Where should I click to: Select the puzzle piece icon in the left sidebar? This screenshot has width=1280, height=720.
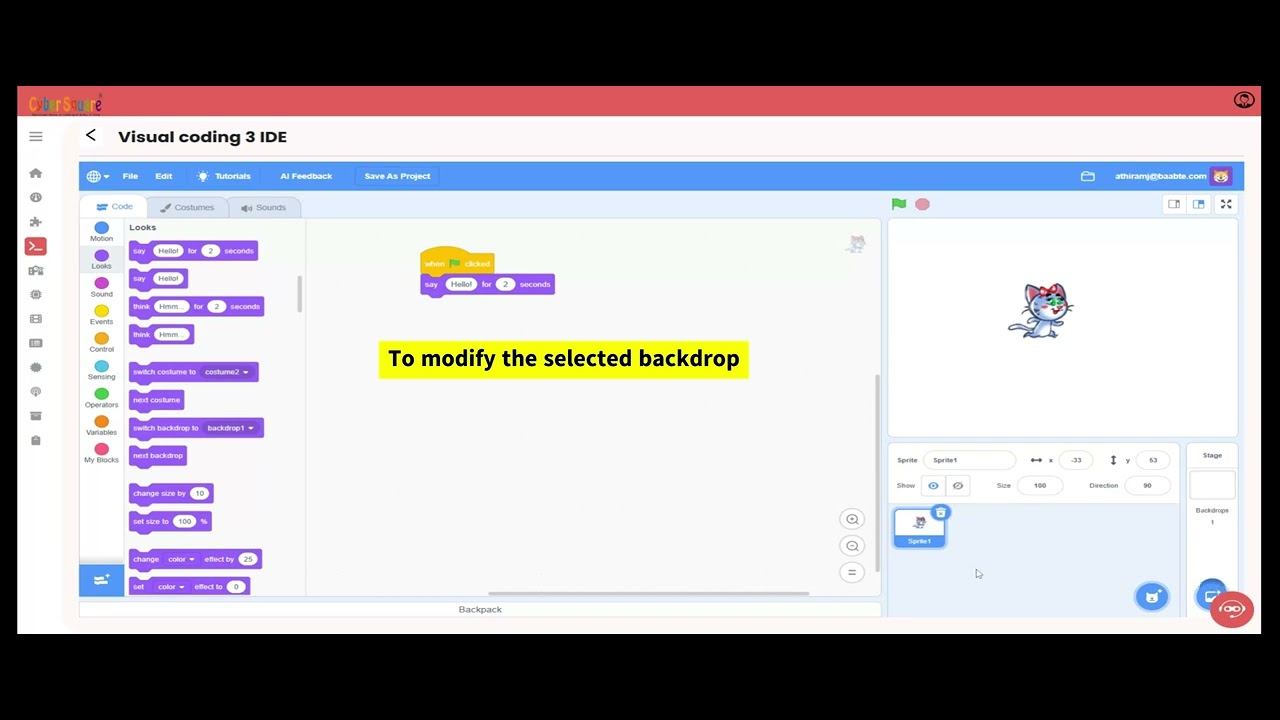pos(36,222)
